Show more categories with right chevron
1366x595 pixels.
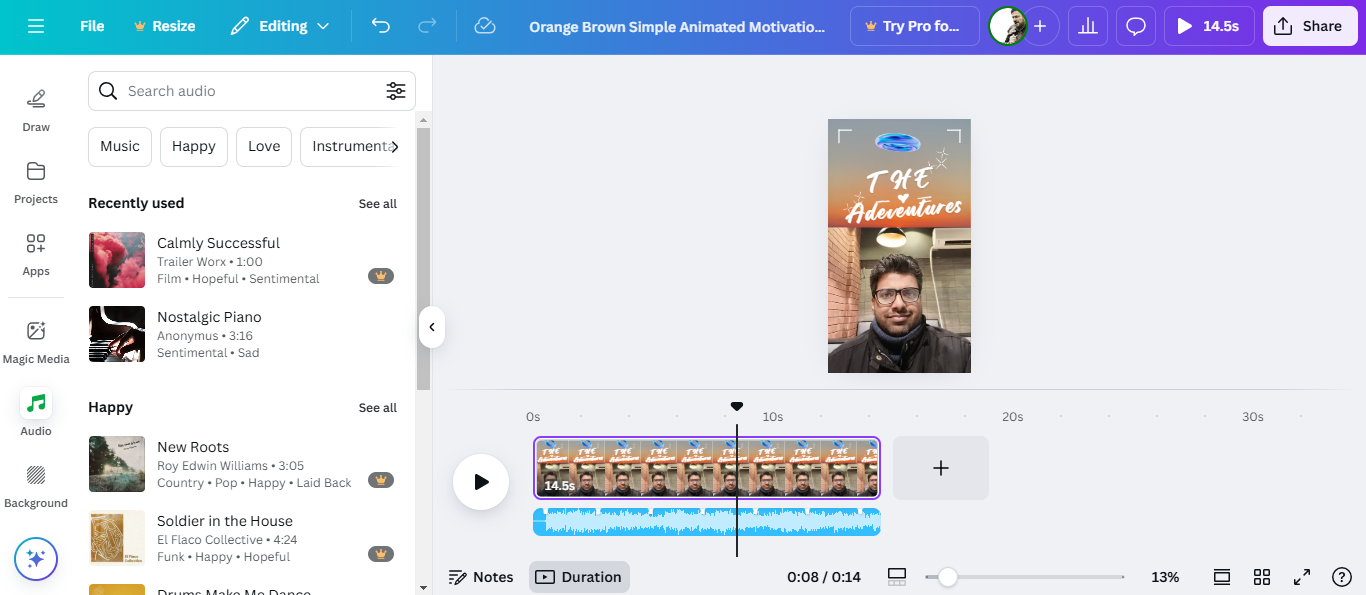click(395, 146)
